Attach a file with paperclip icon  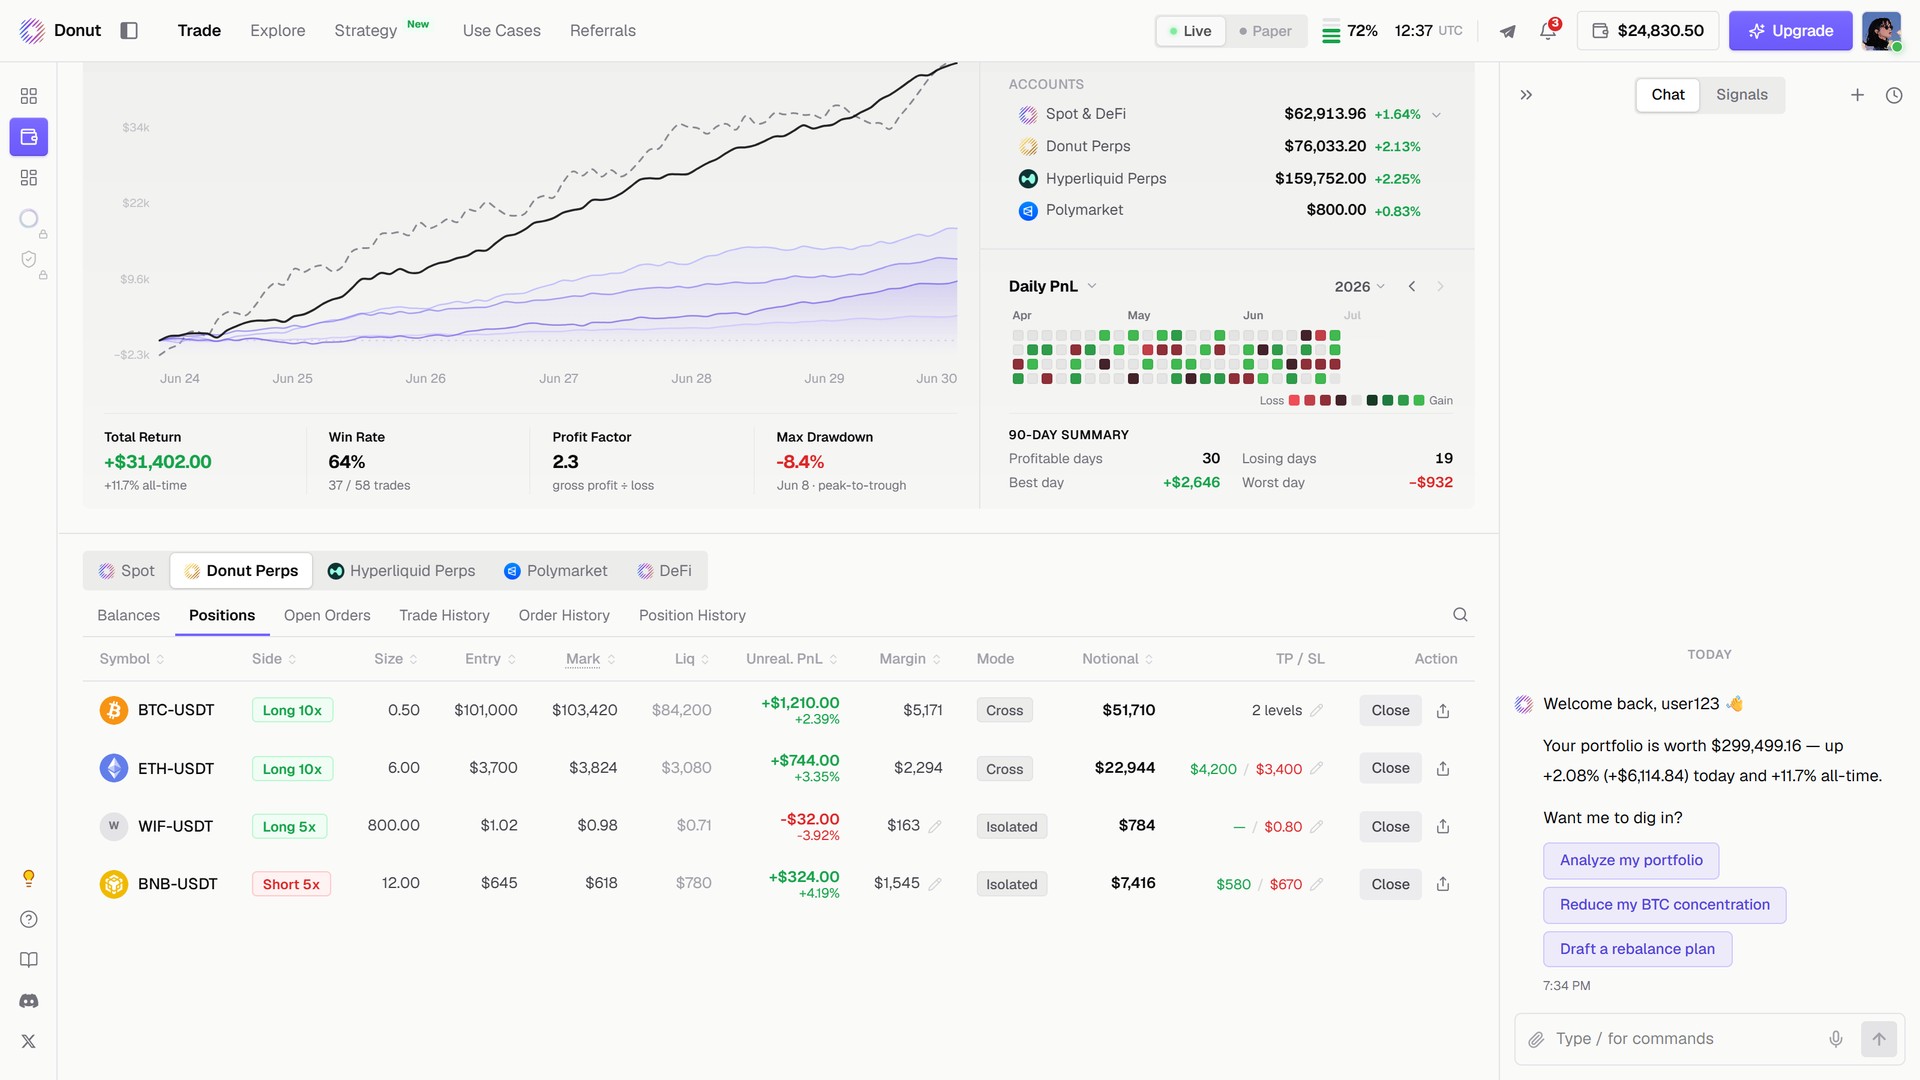click(x=1536, y=1039)
